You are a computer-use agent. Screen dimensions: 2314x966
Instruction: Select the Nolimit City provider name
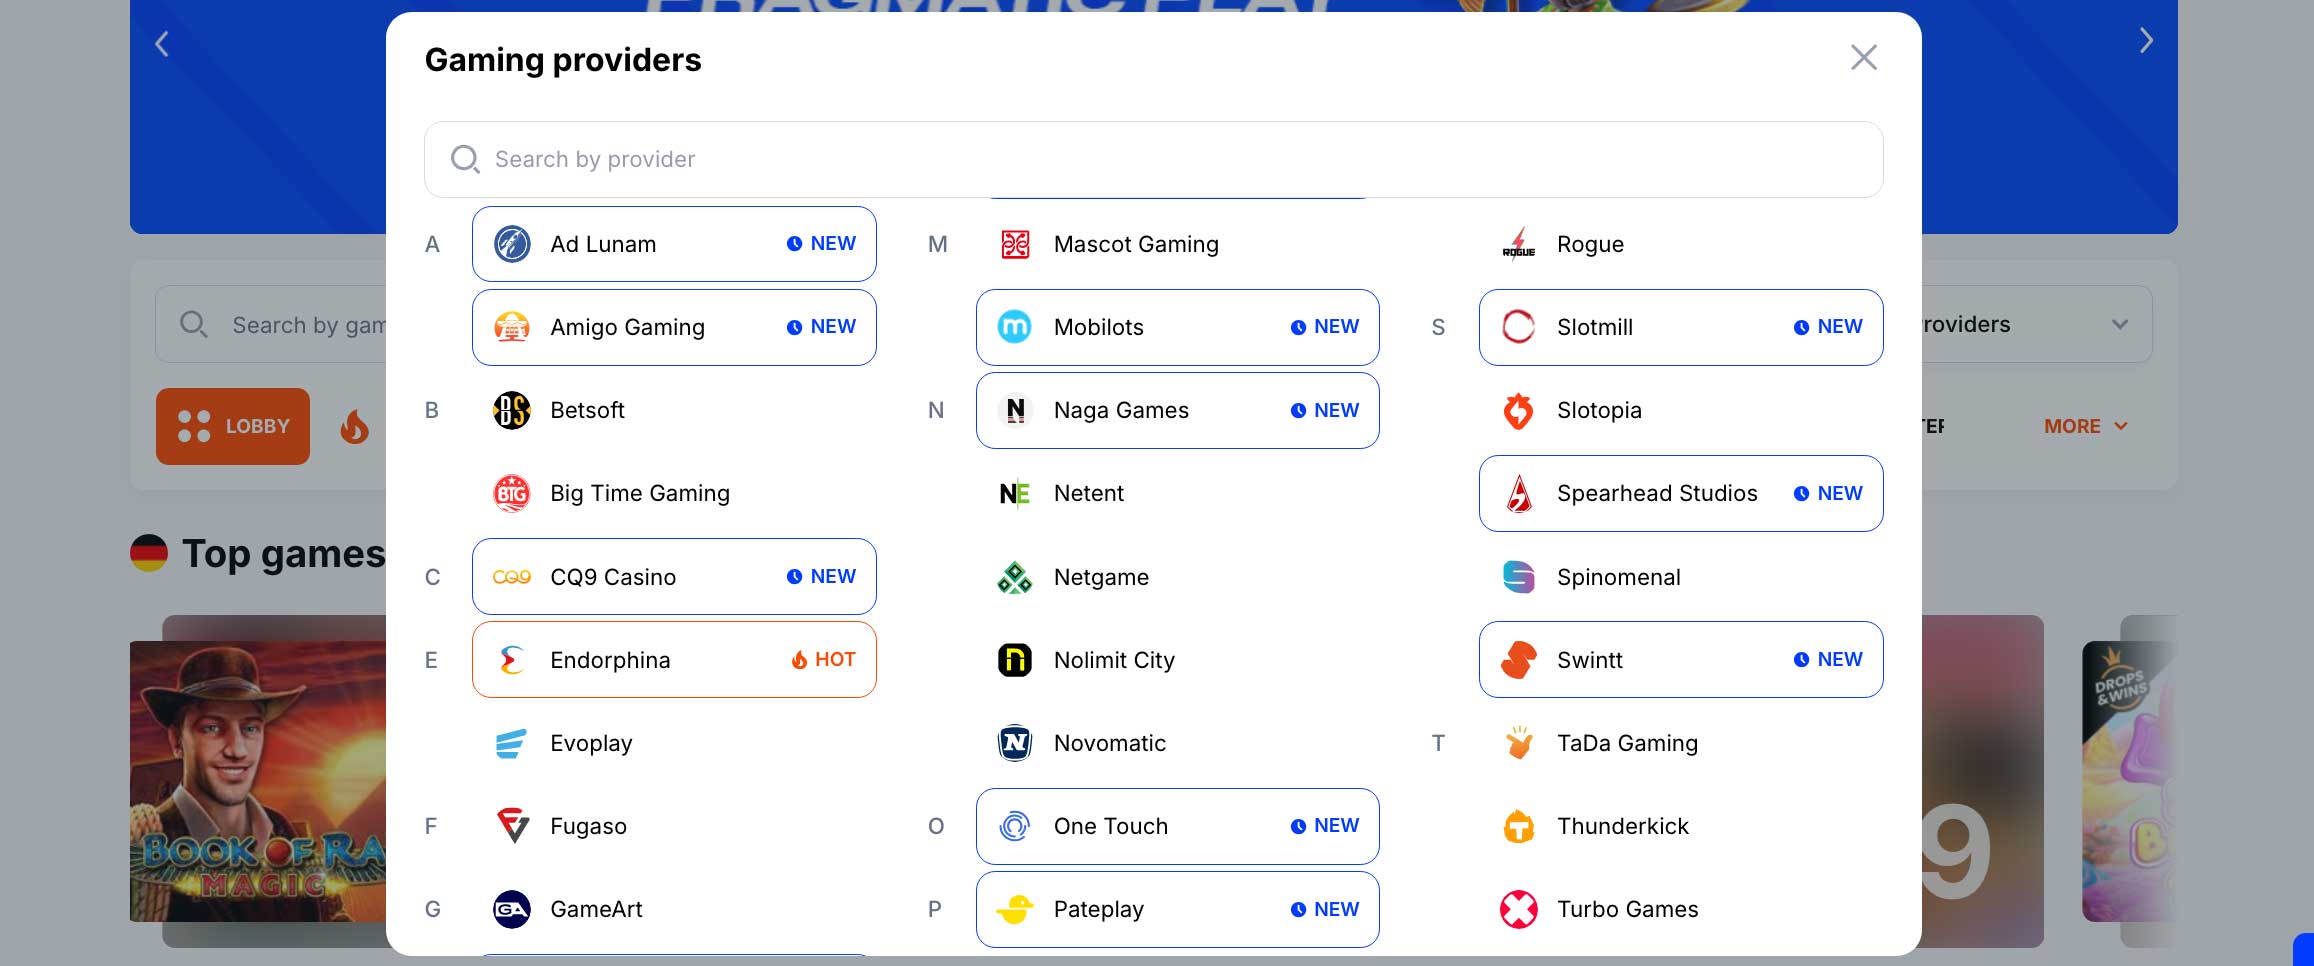[x=1114, y=660]
